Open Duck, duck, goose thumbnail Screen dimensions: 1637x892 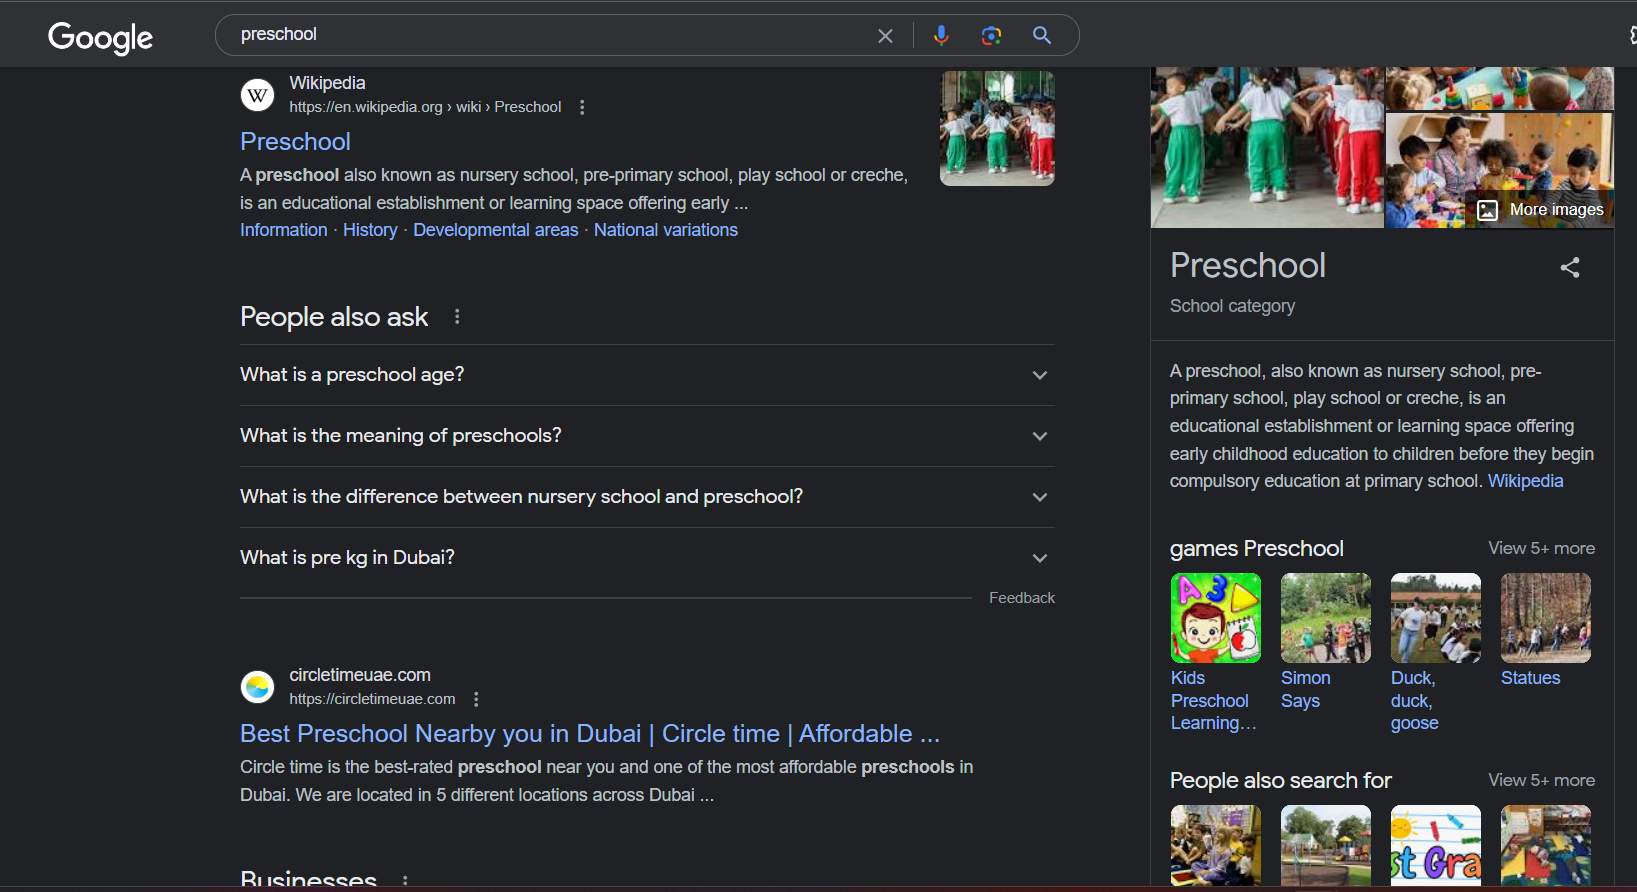point(1436,618)
